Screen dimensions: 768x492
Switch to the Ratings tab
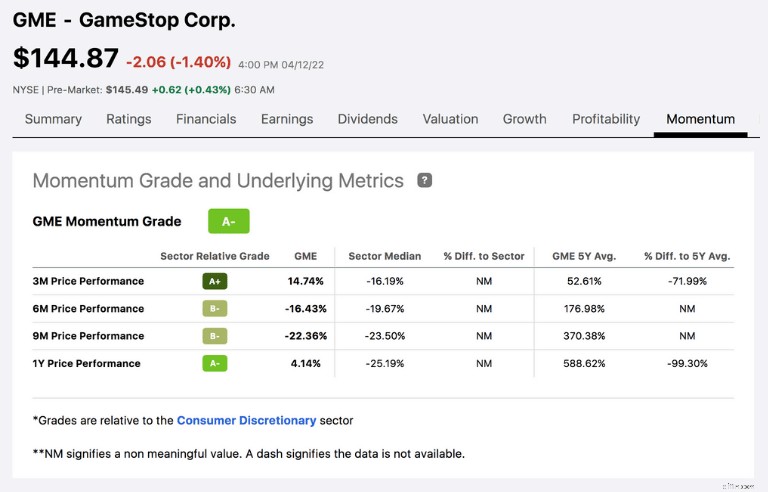pyautogui.click(x=129, y=119)
